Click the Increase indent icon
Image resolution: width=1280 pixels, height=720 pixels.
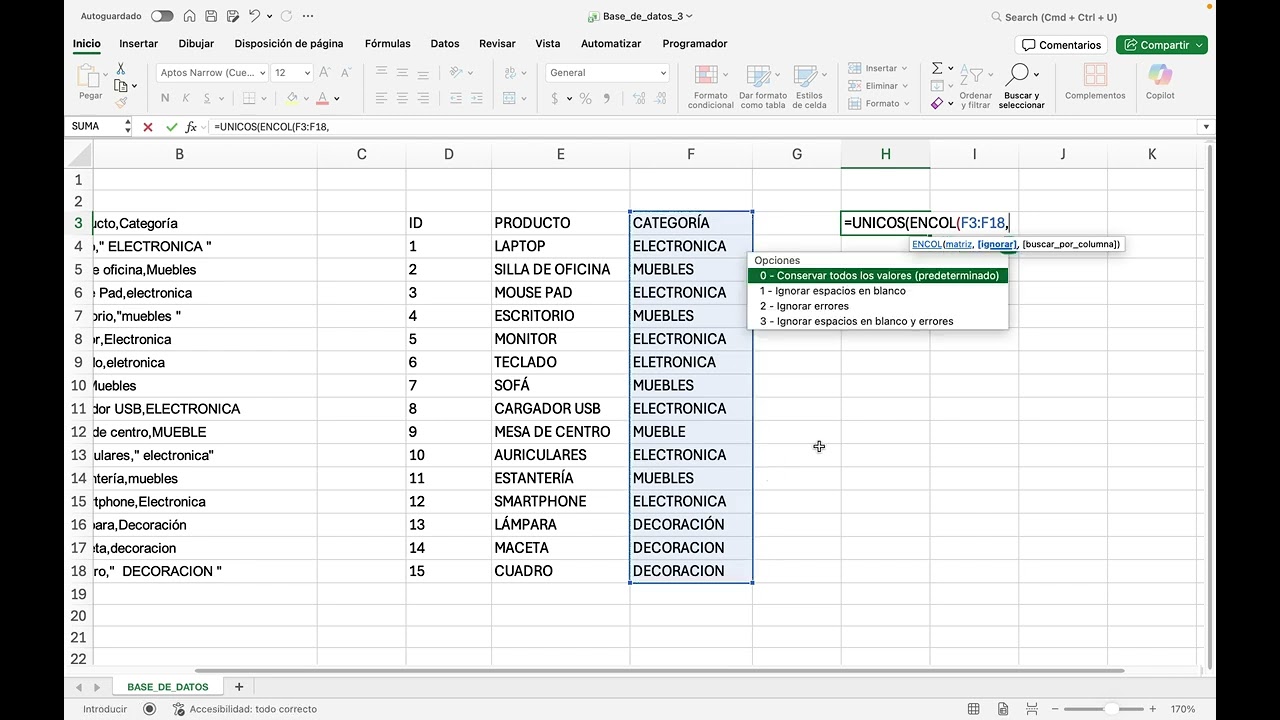pyautogui.click(x=479, y=98)
